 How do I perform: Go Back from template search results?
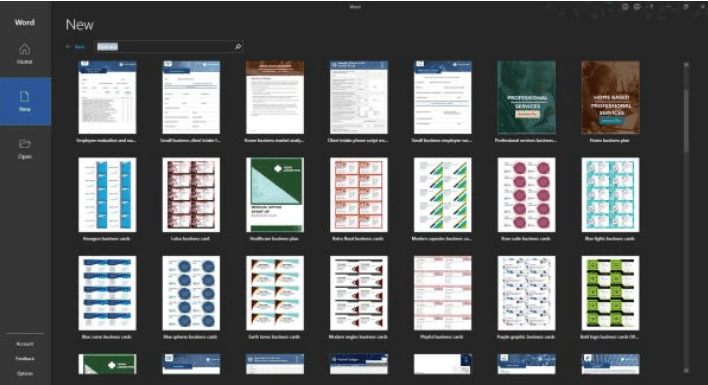tap(75, 46)
